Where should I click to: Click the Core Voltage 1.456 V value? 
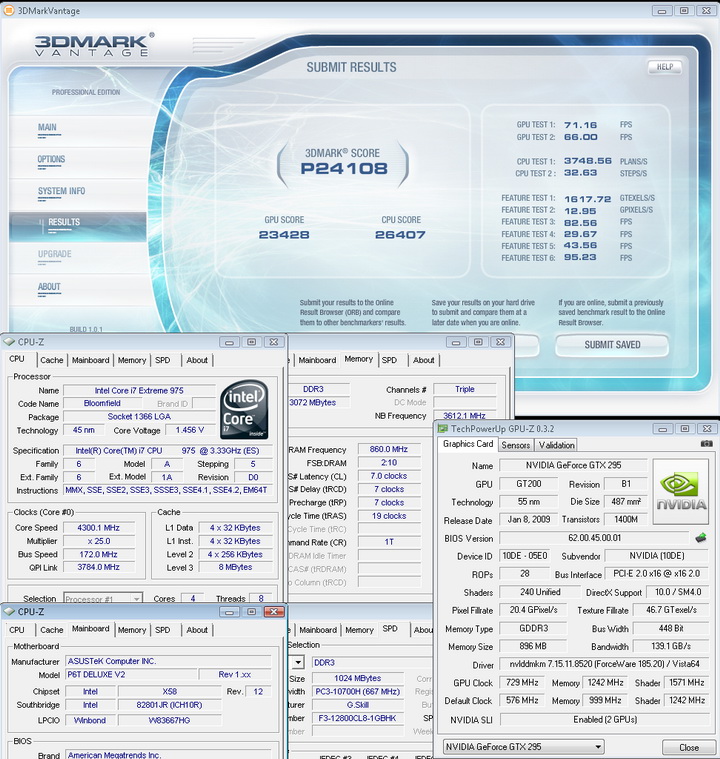click(x=190, y=430)
